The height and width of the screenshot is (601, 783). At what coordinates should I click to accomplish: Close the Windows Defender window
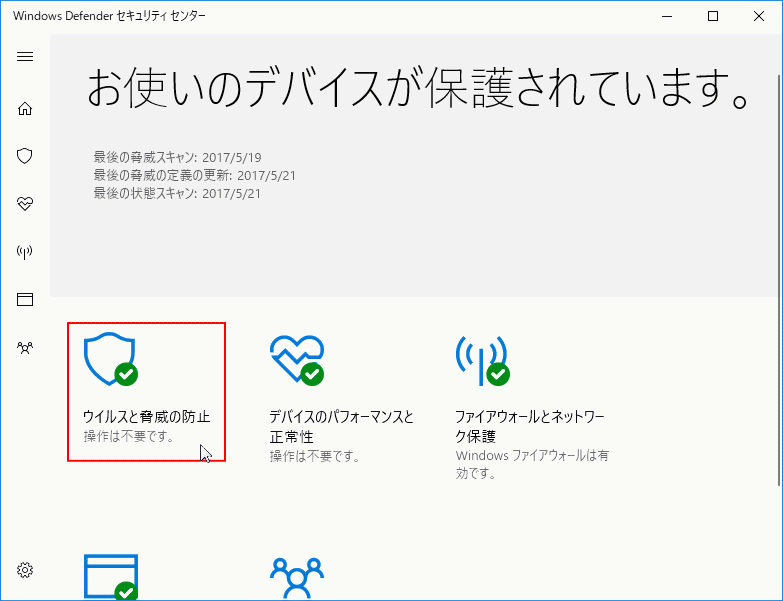[759, 16]
